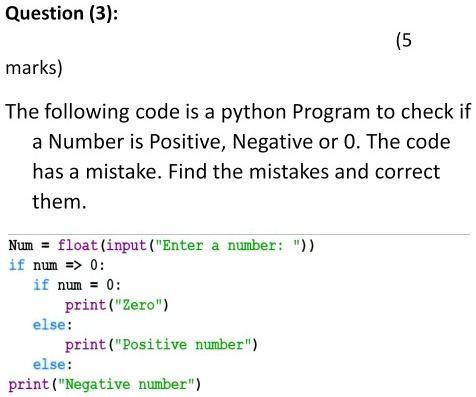Click the "Enter a number: " string
Image resolution: width=476 pixels, height=397 pixels.
tap(228, 246)
